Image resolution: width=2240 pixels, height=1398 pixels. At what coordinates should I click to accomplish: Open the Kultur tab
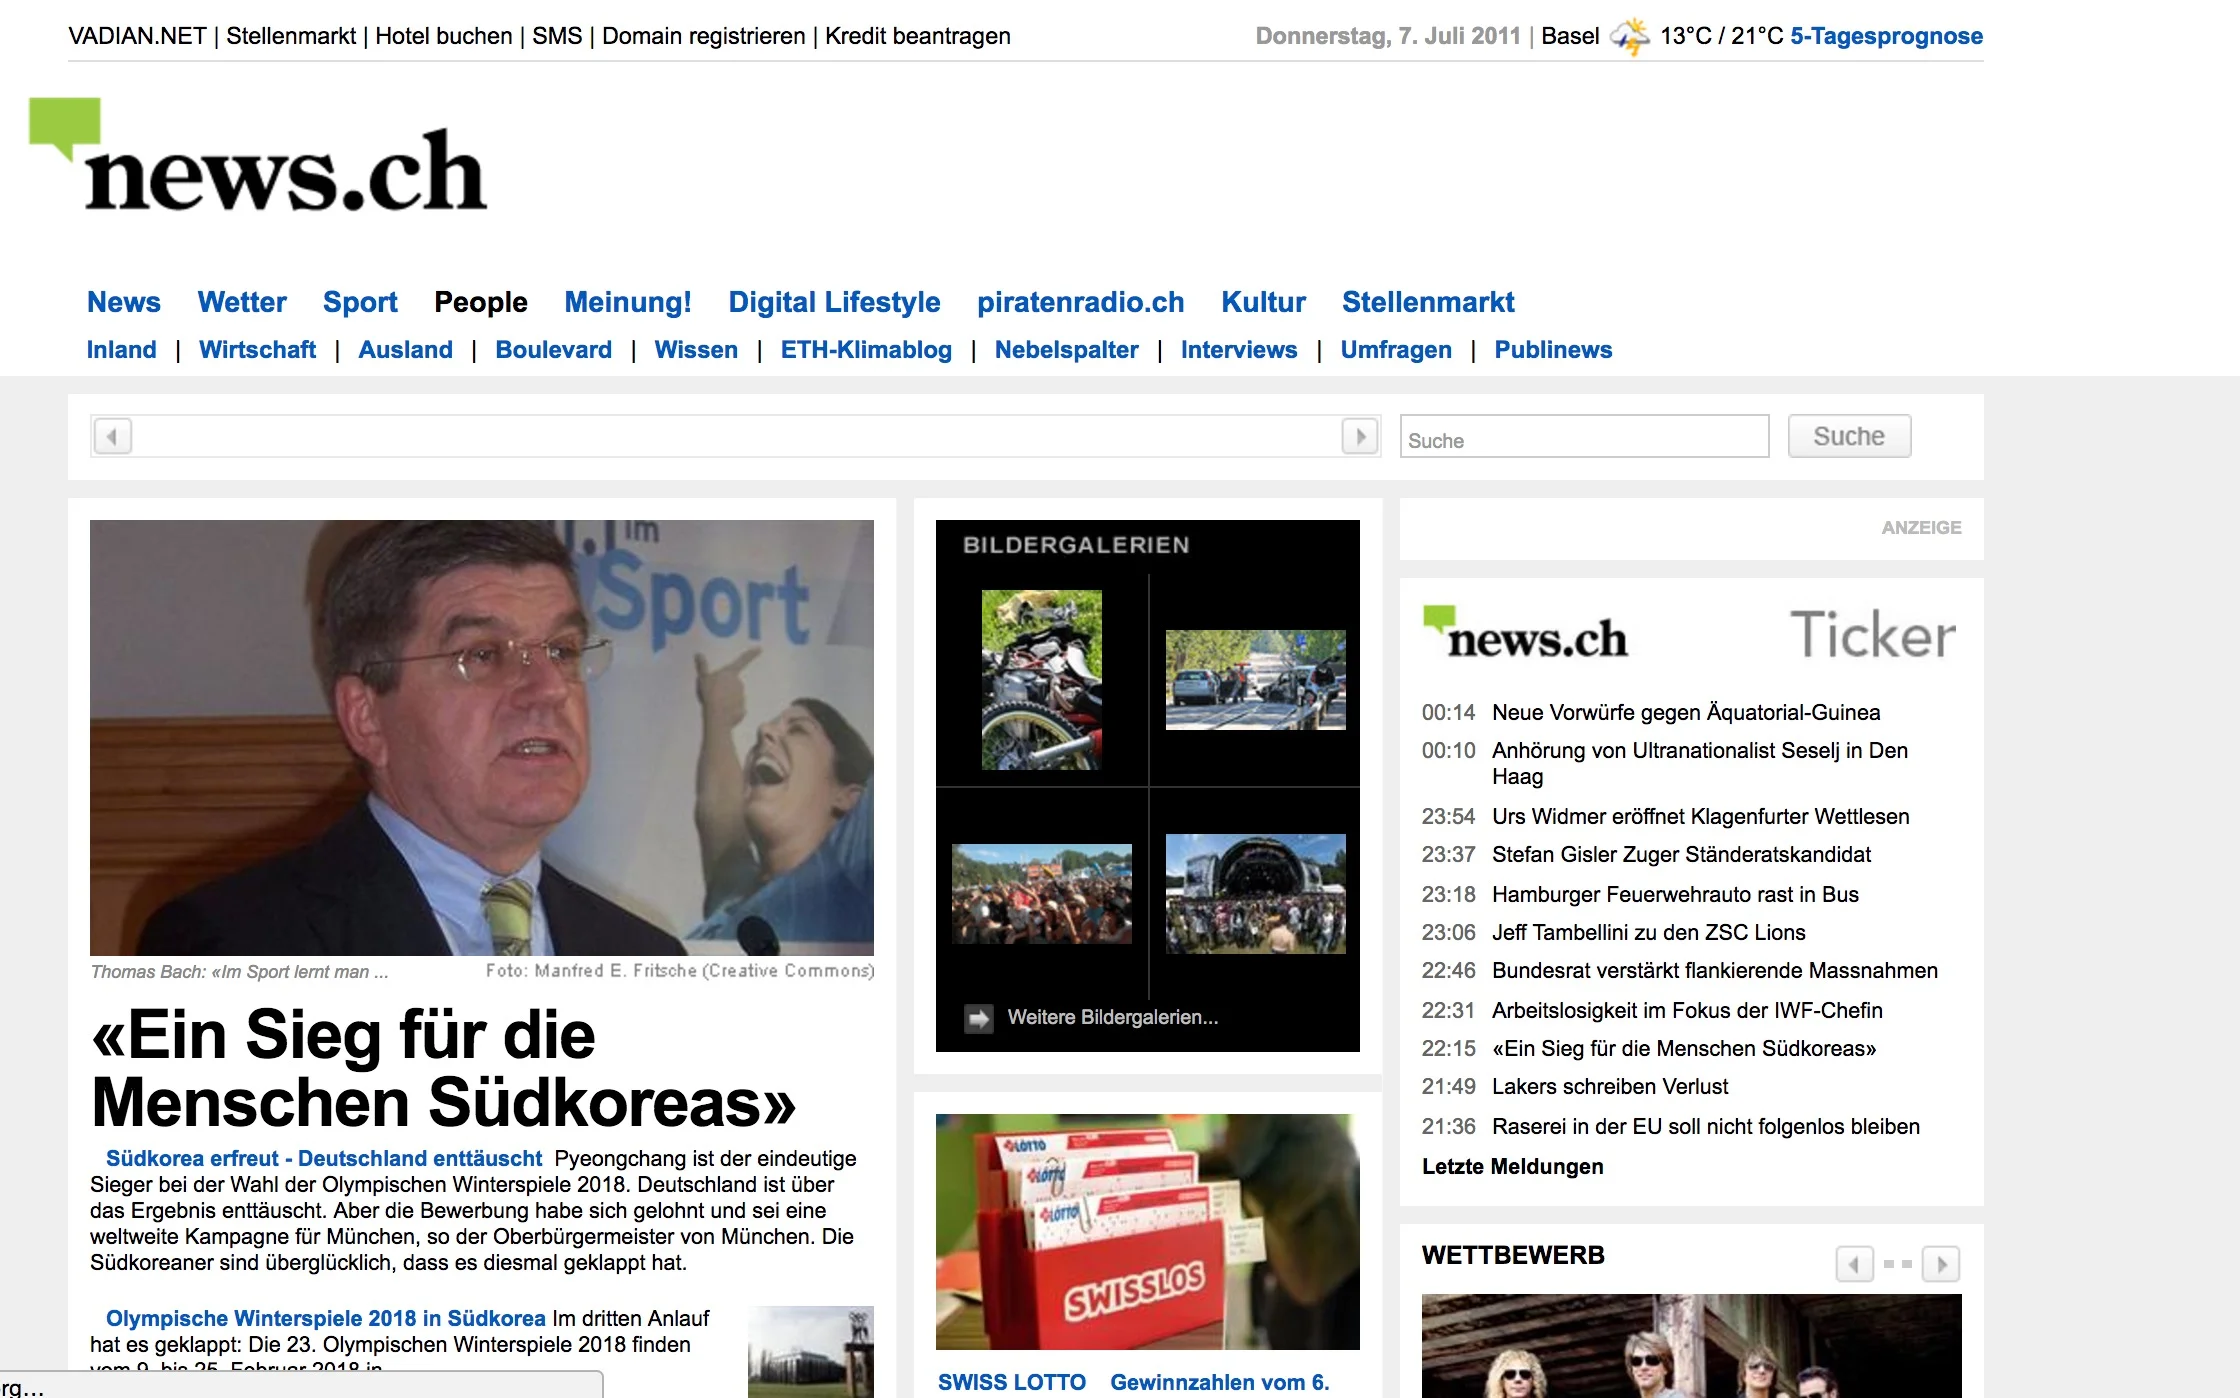tap(1264, 302)
